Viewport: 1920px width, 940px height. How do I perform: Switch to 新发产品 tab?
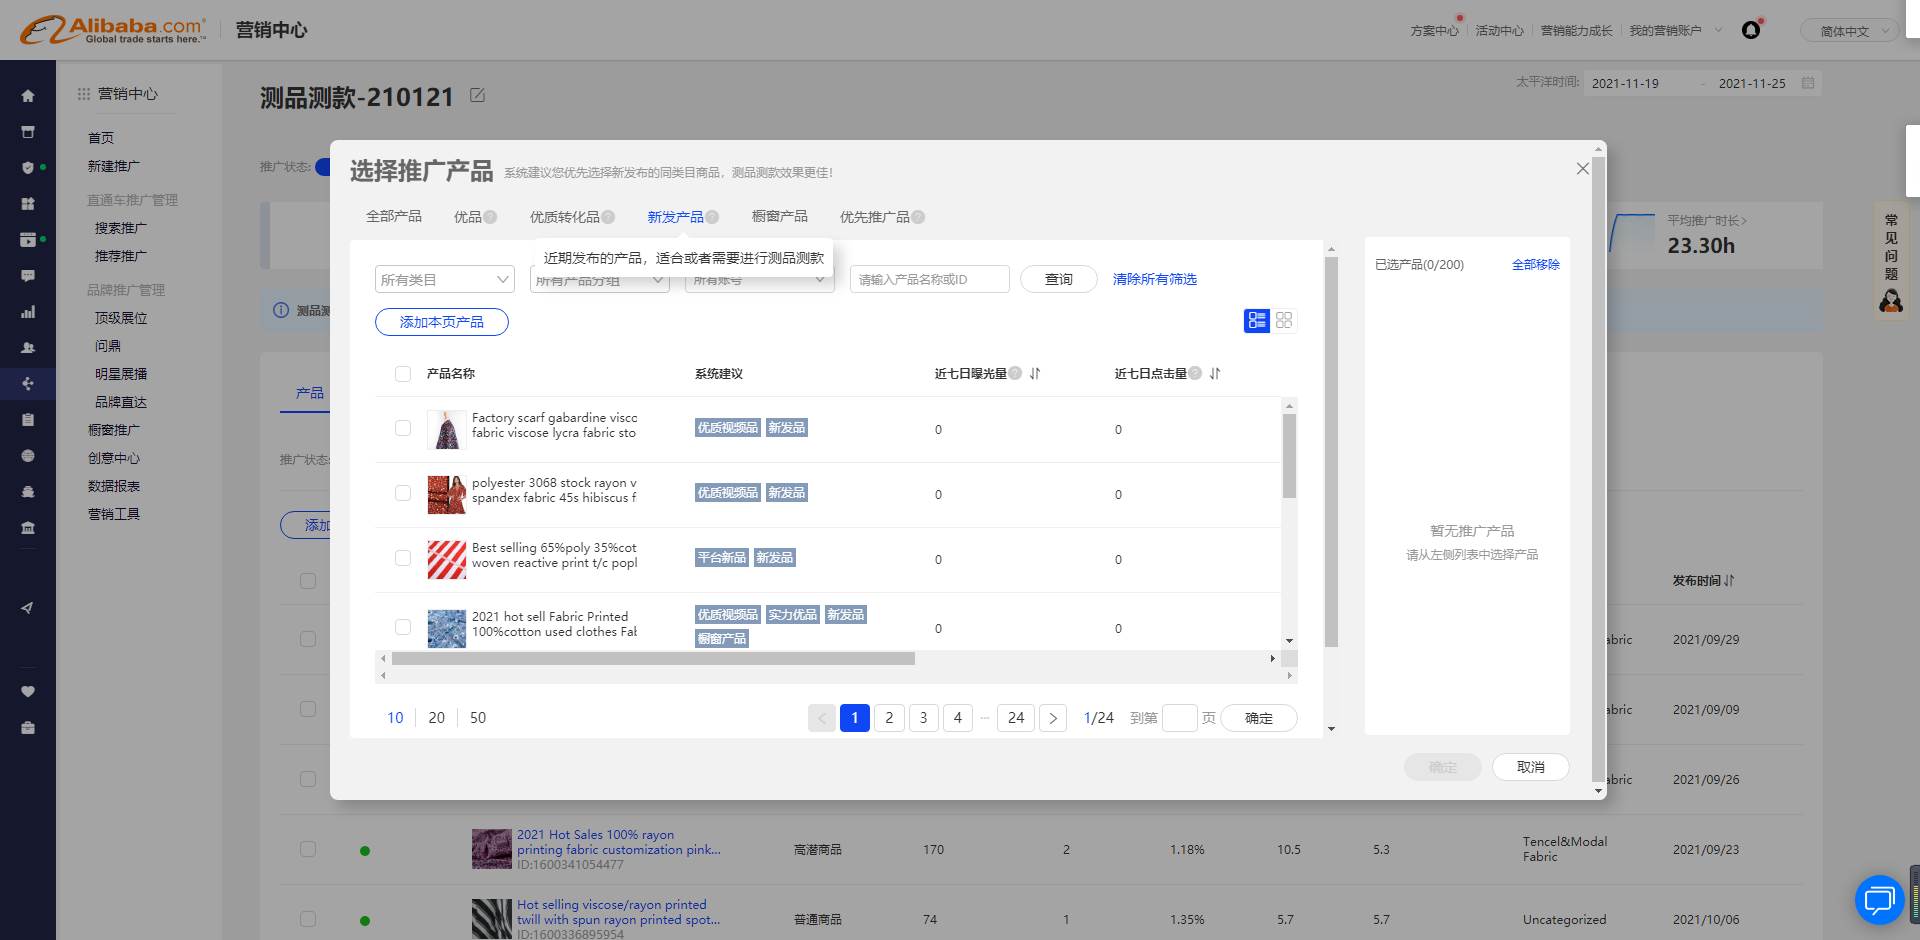coord(675,217)
